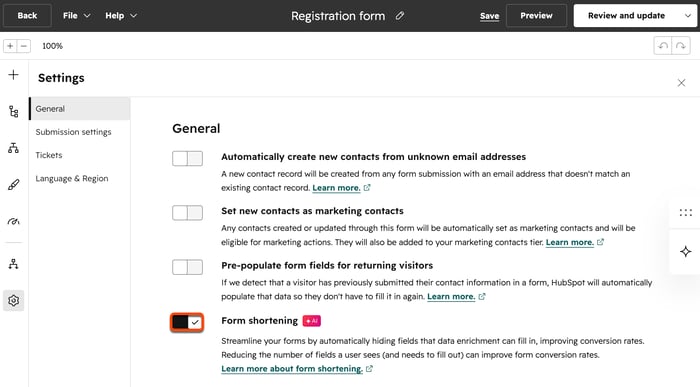Click external link icon after pre-populate Learn more

coord(482,296)
